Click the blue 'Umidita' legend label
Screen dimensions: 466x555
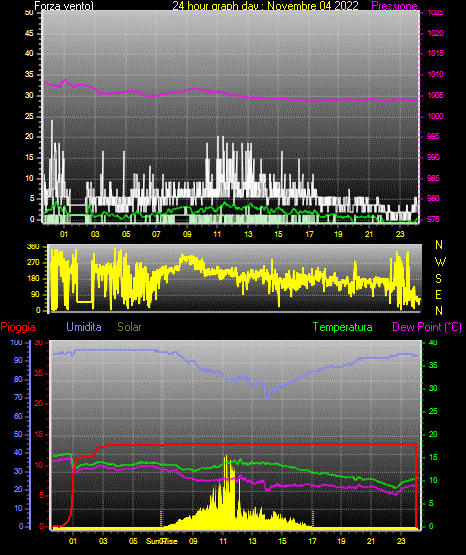pyautogui.click(x=84, y=327)
